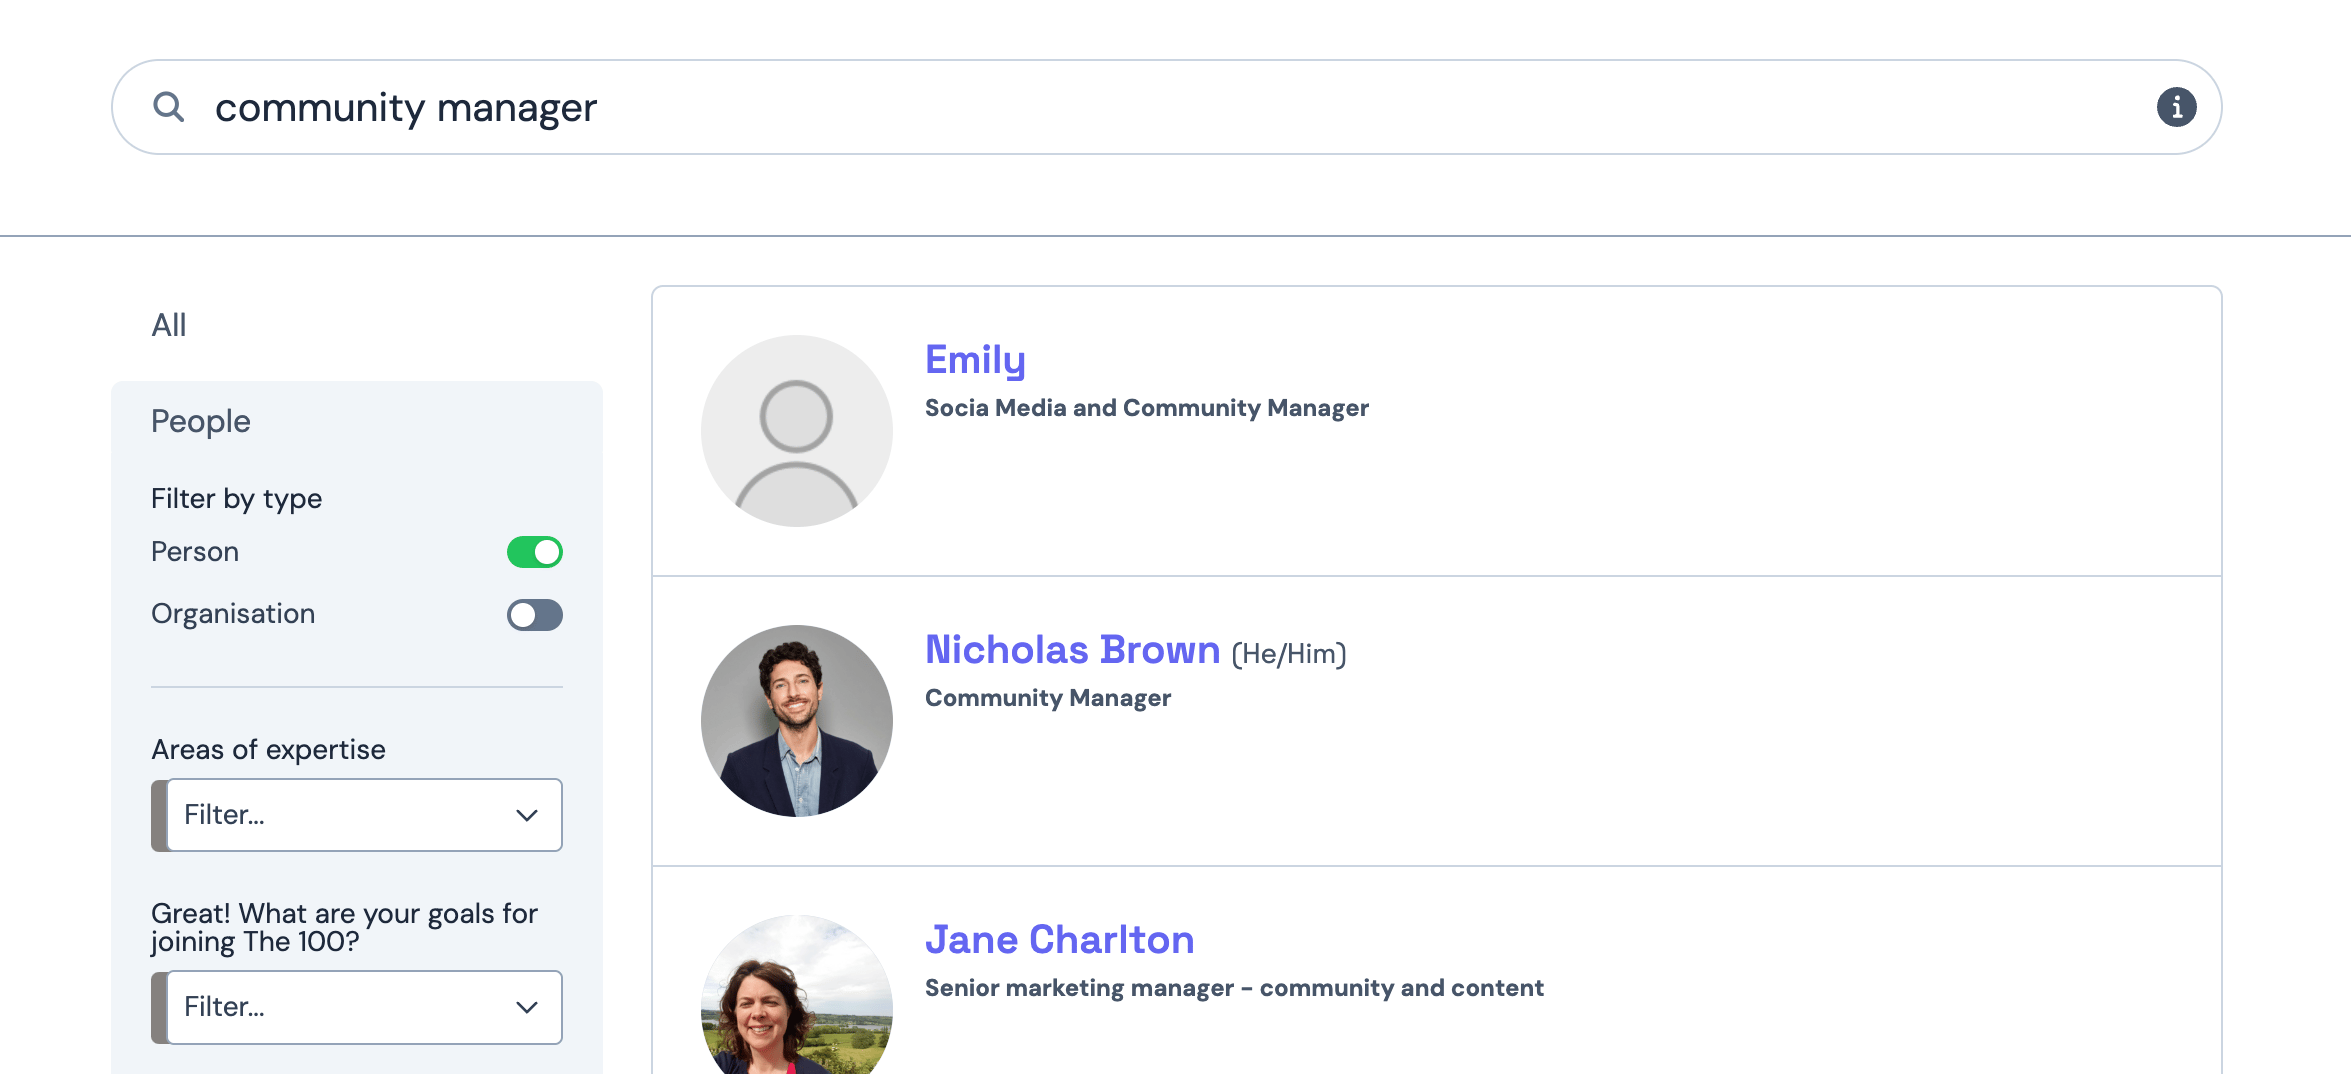Visit Jane Charlton's profile link
The width and height of the screenshot is (2351, 1074).
[1059, 940]
